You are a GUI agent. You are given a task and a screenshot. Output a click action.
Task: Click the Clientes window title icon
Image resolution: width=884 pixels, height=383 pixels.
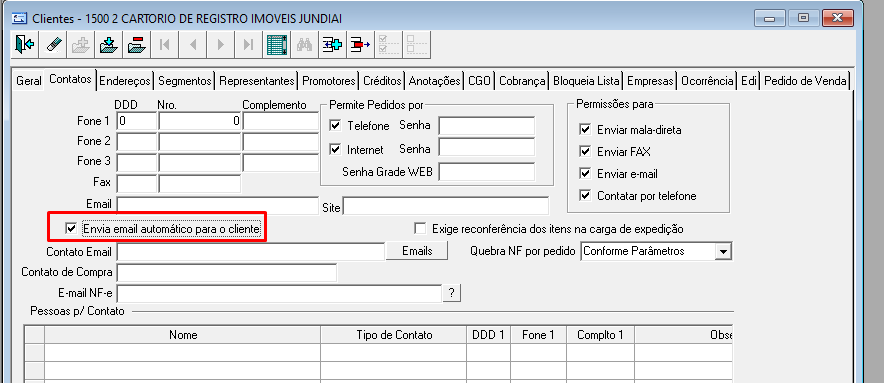[x=19, y=18]
